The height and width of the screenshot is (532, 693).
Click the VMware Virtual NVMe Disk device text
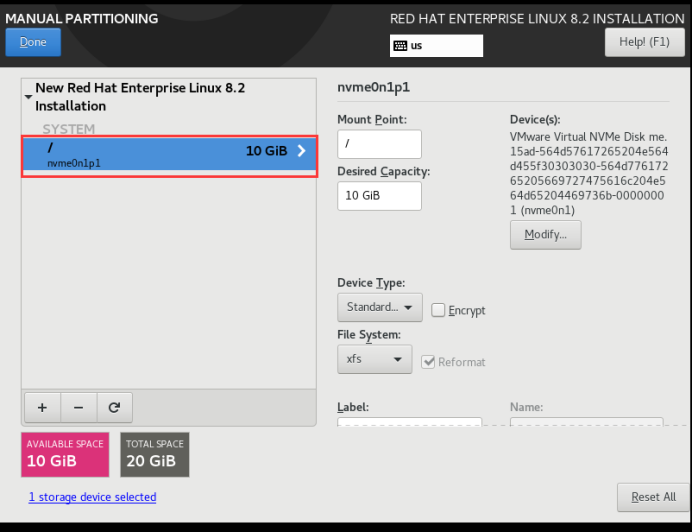589,173
